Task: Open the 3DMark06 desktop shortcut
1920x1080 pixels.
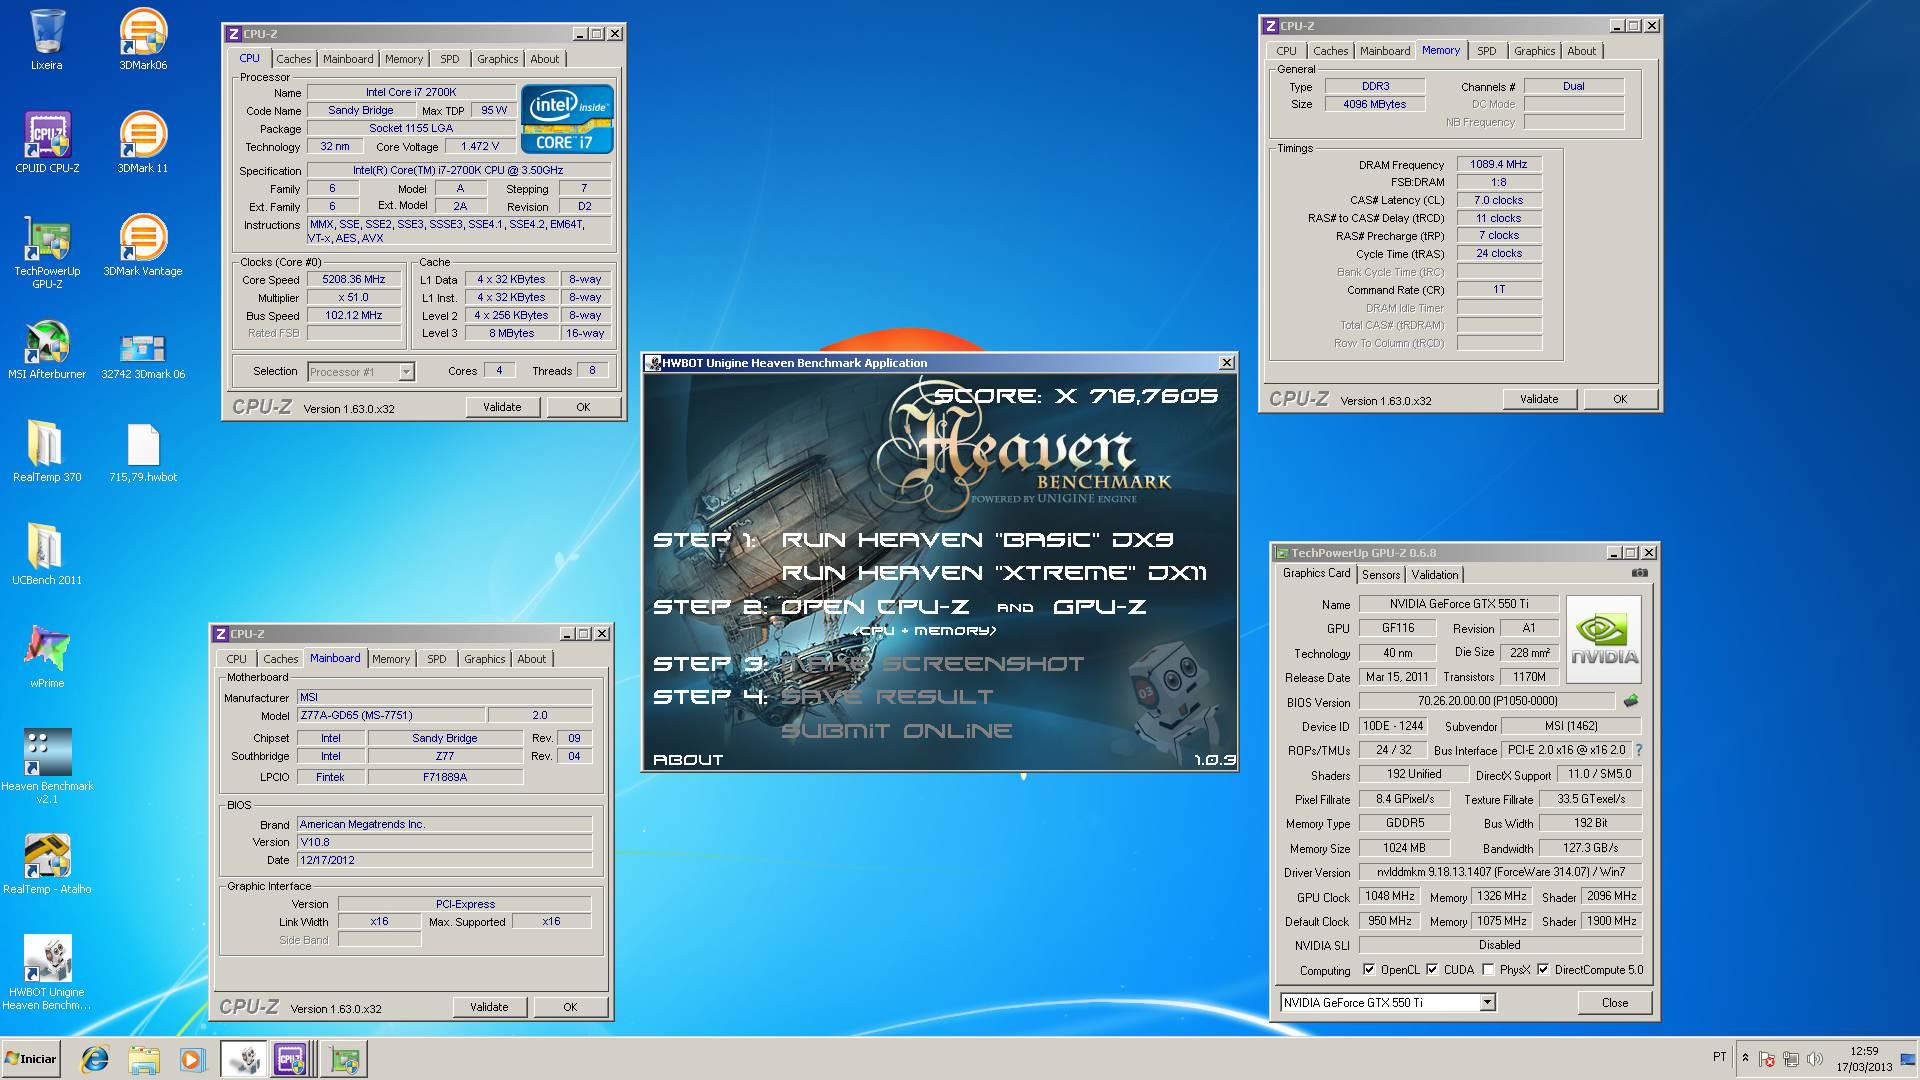Action: [143, 40]
